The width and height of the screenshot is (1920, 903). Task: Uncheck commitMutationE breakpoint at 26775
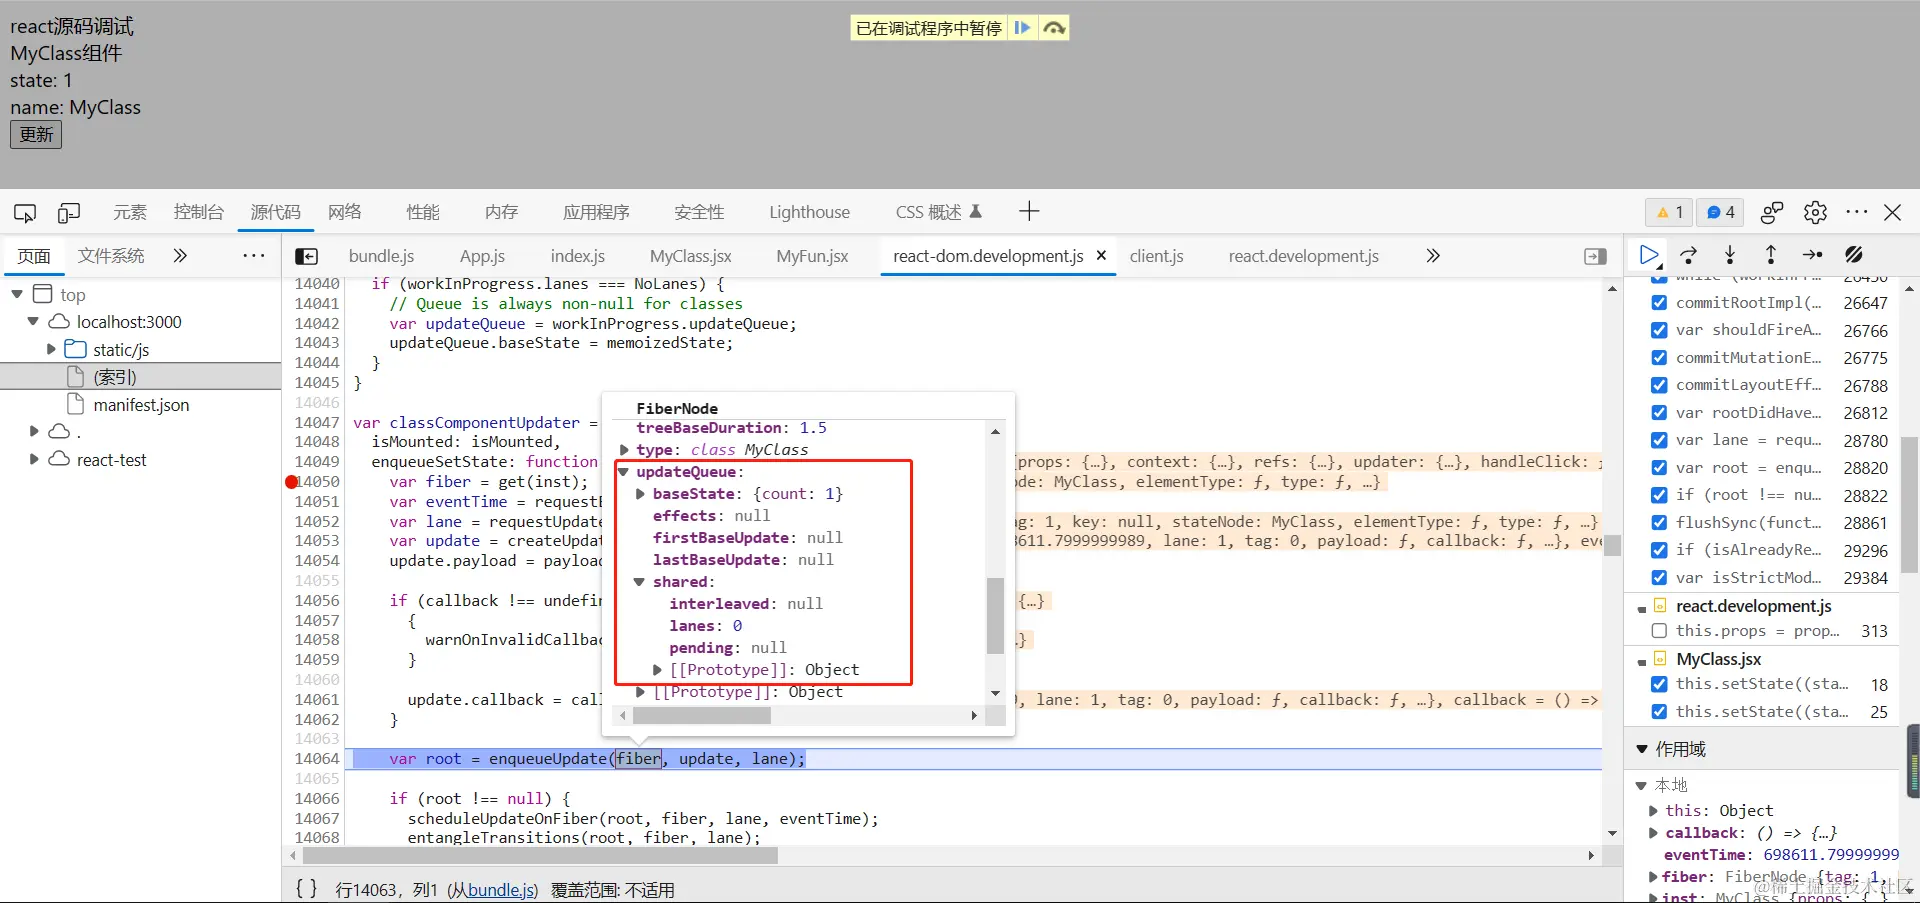coord(1659,358)
